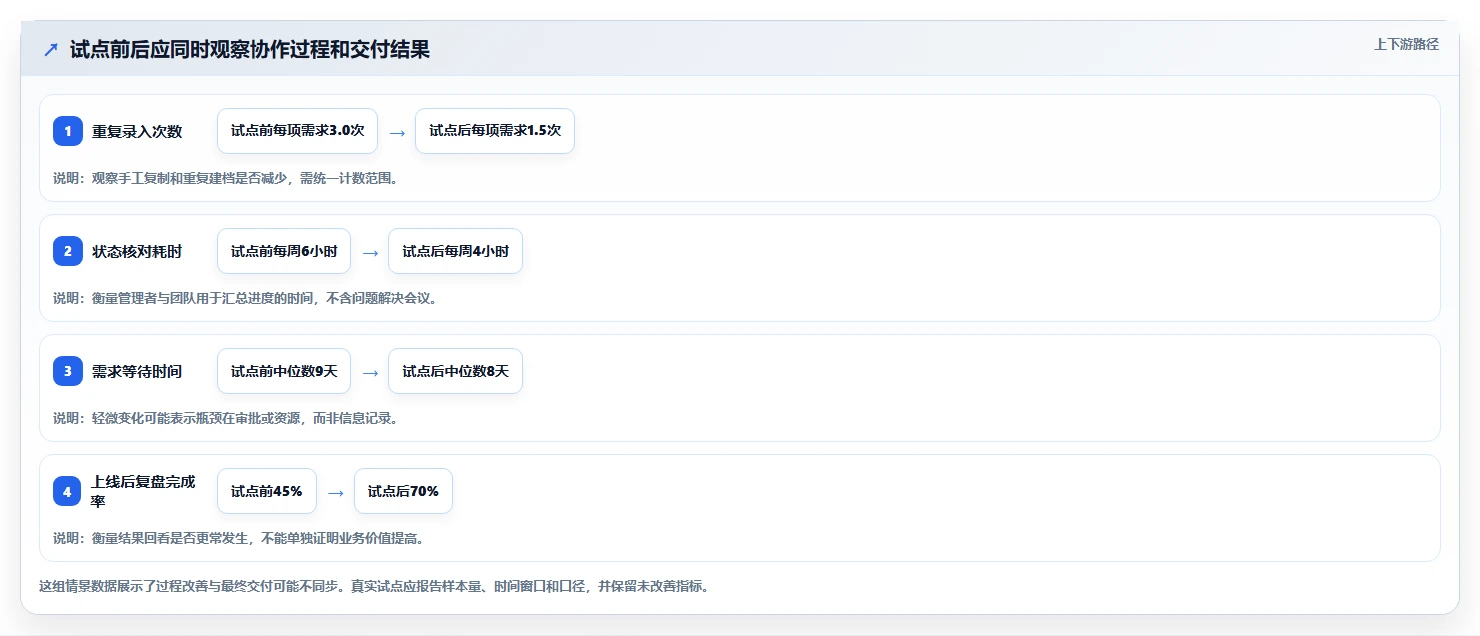1480x636 pixels.
Task: Click the heading 试点前后应同时观察协作过程和交付结果
Action: click(250, 50)
